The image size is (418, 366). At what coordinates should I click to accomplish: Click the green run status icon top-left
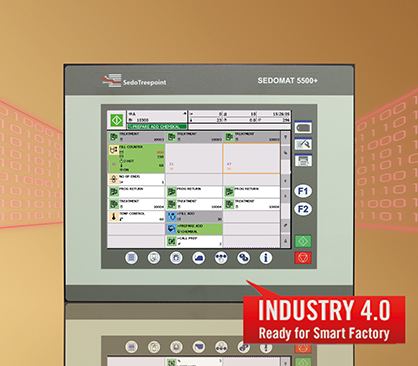click(x=117, y=120)
